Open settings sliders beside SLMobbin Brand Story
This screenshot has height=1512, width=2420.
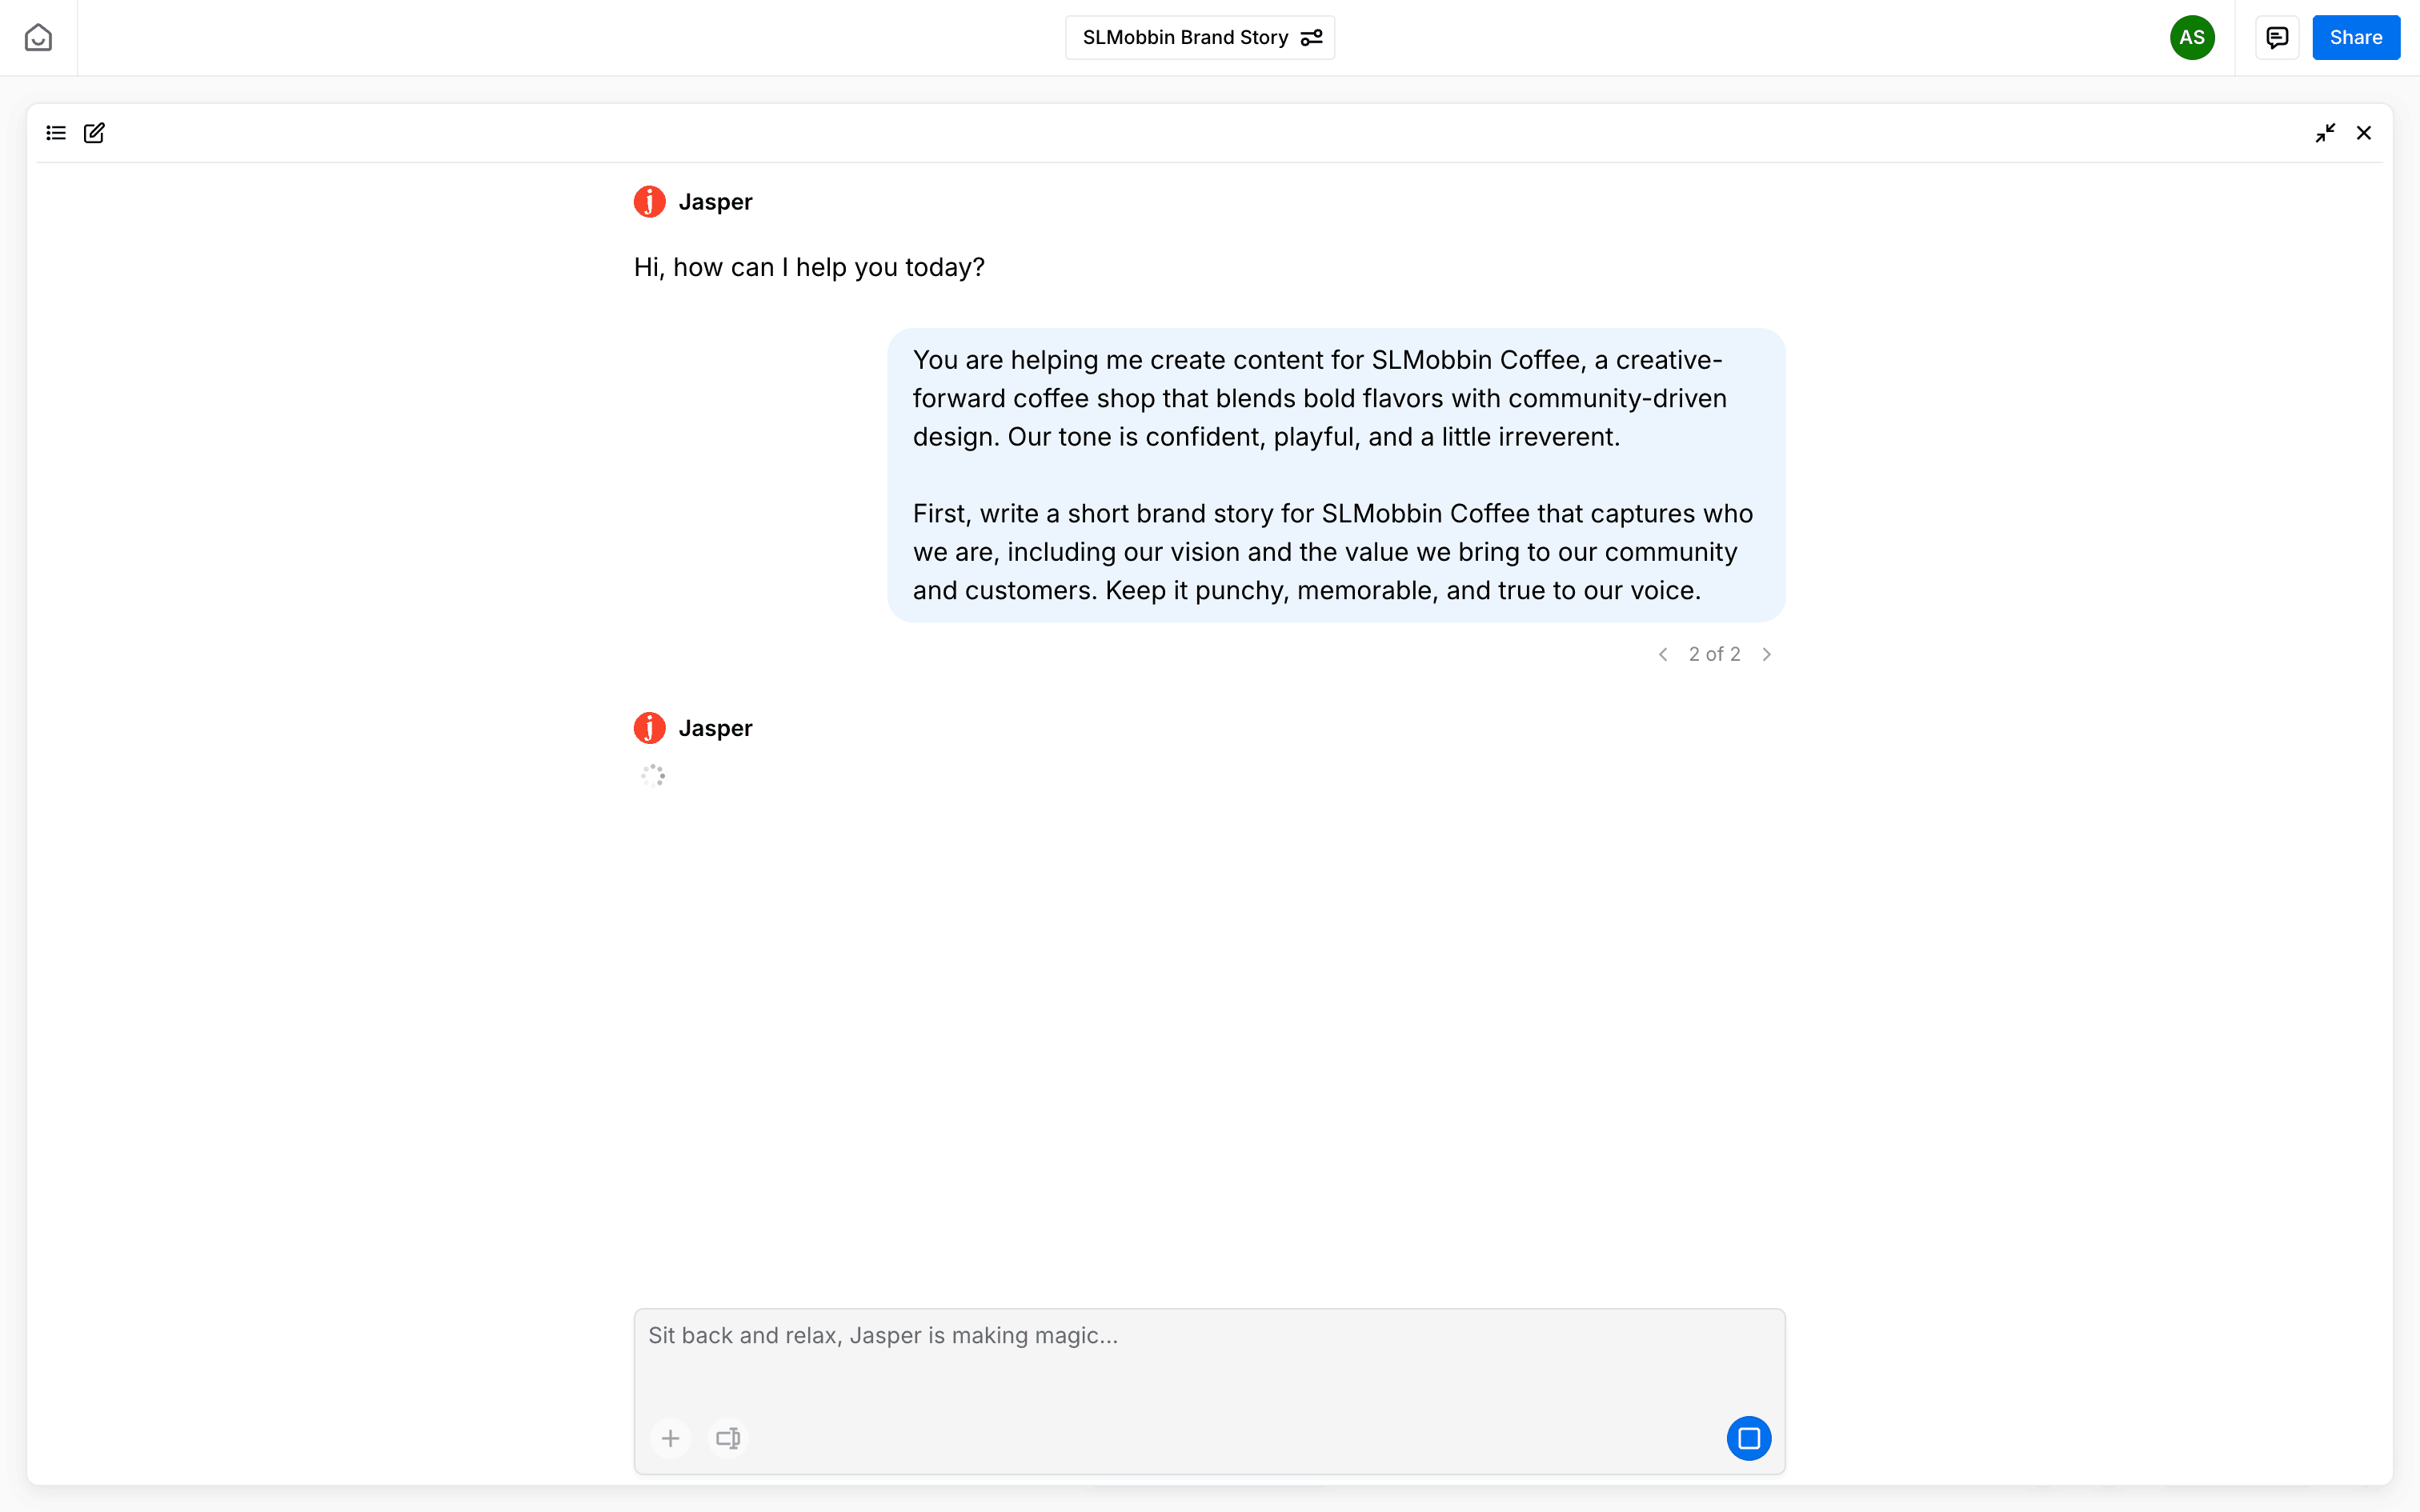1311,38
